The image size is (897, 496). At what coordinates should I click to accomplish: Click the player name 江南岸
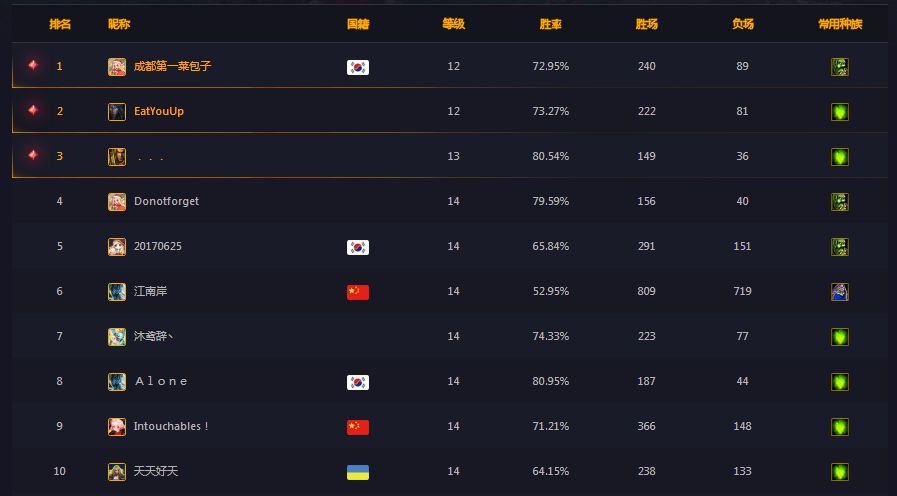tap(150, 291)
